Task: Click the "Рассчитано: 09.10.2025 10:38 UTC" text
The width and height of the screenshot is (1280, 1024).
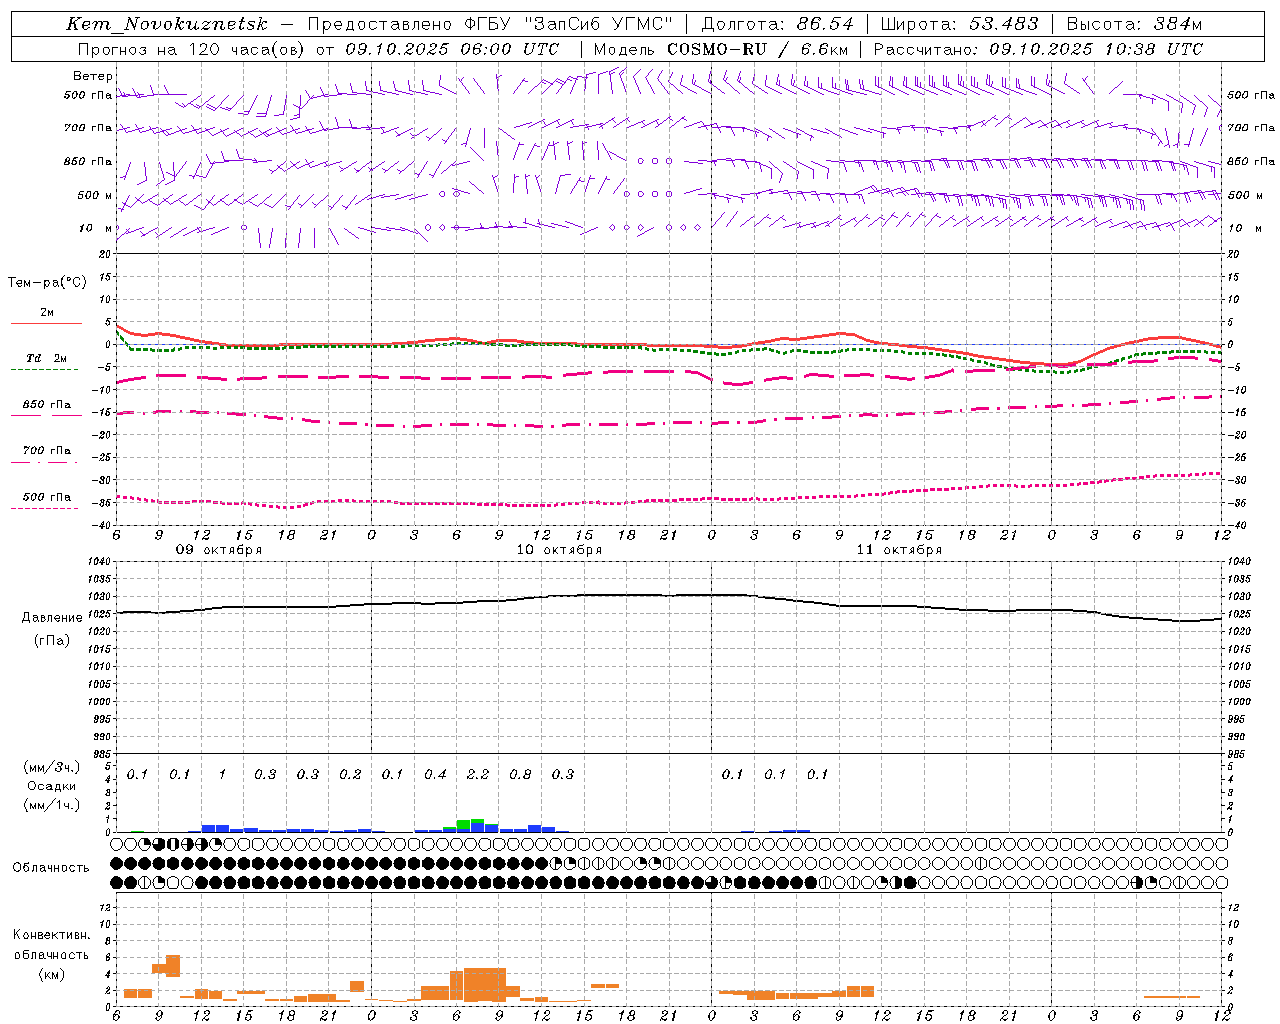Action: [1038, 49]
